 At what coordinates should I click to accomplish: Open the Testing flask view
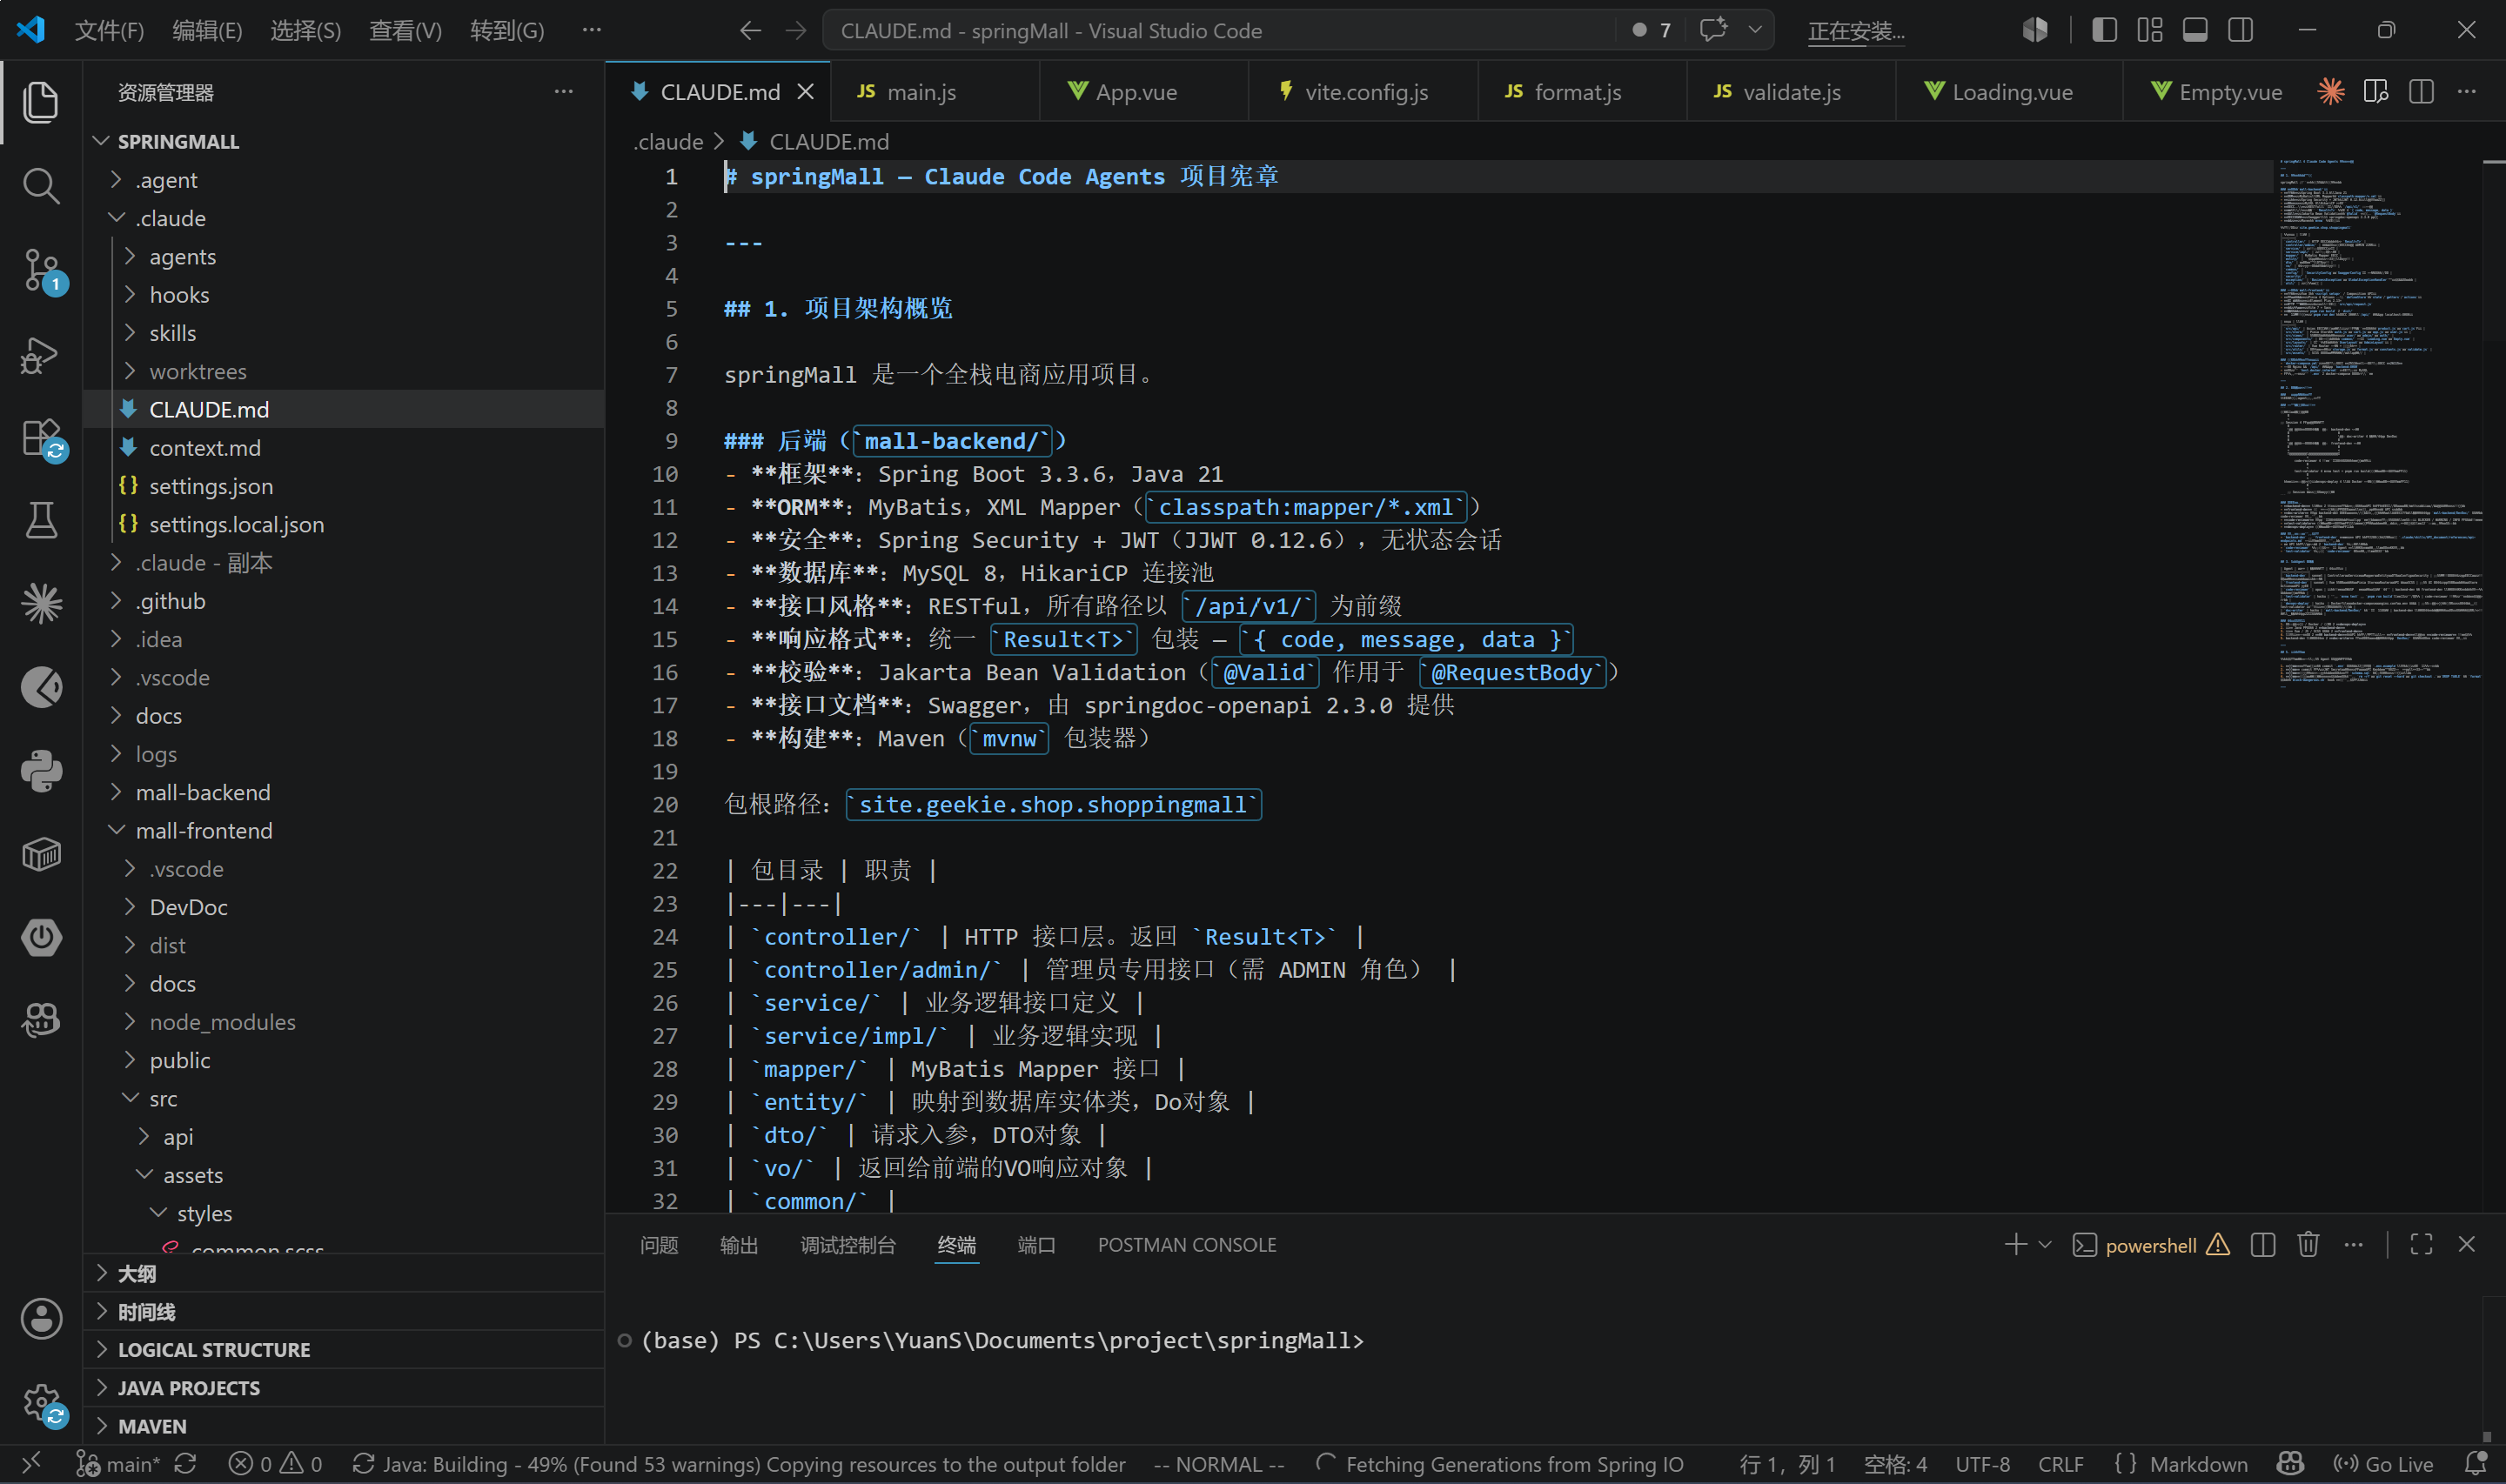[x=41, y=520]
